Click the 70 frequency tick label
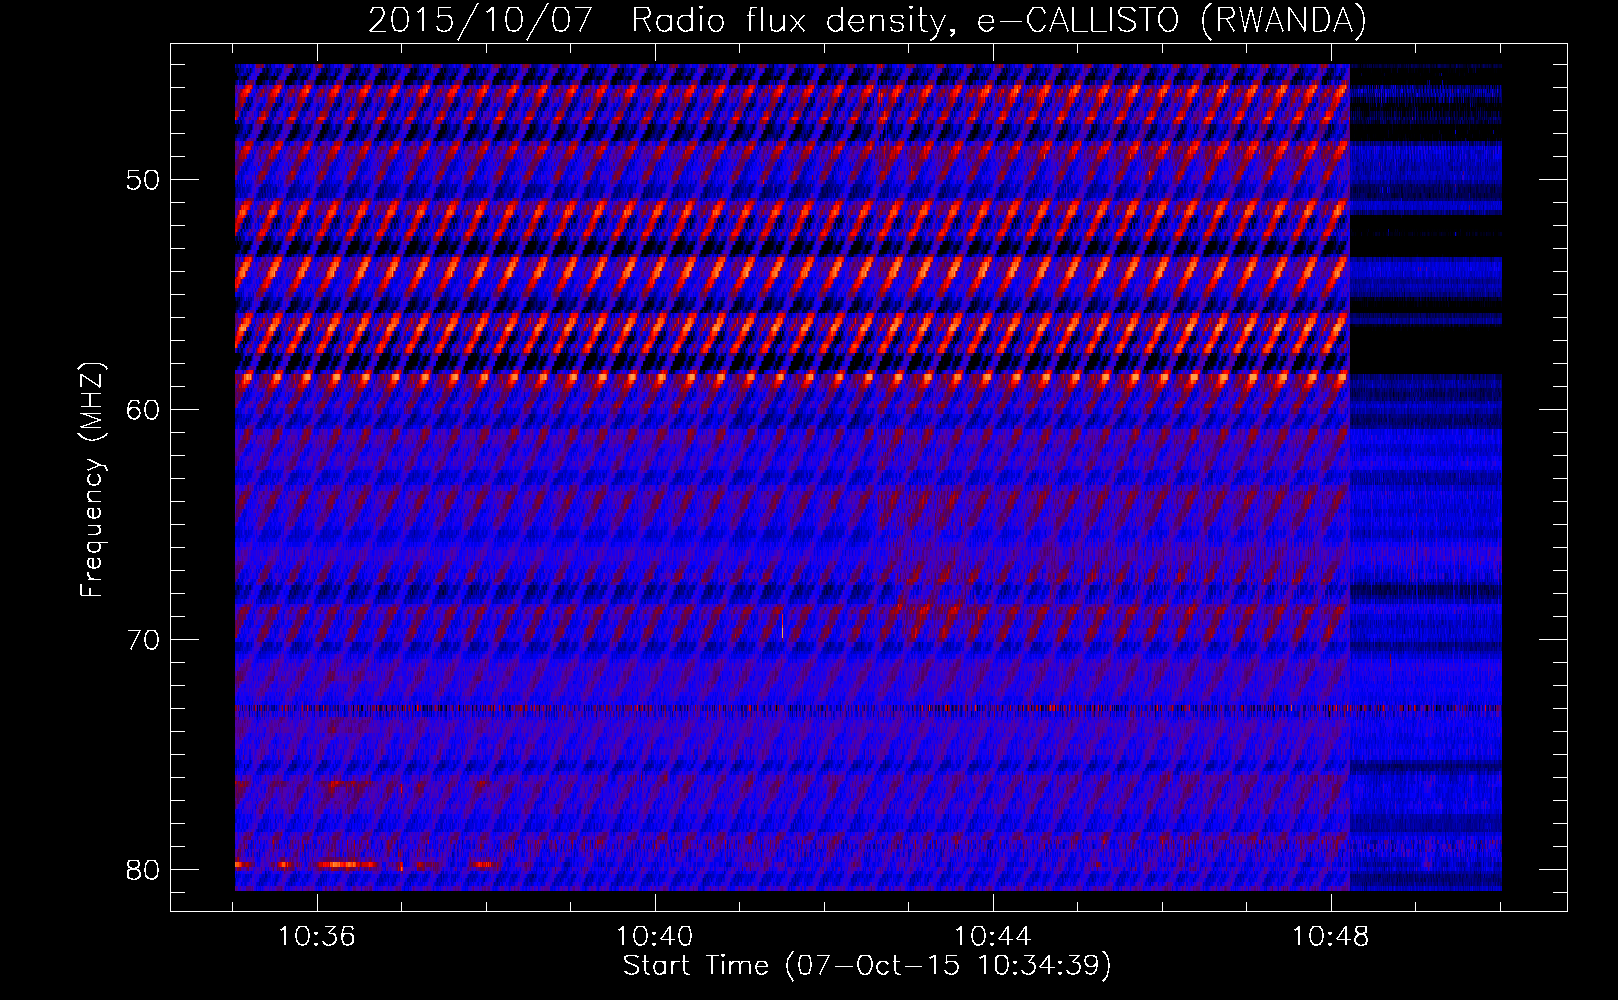Viewport: 1618px width, 1000px height. point(143,640)
